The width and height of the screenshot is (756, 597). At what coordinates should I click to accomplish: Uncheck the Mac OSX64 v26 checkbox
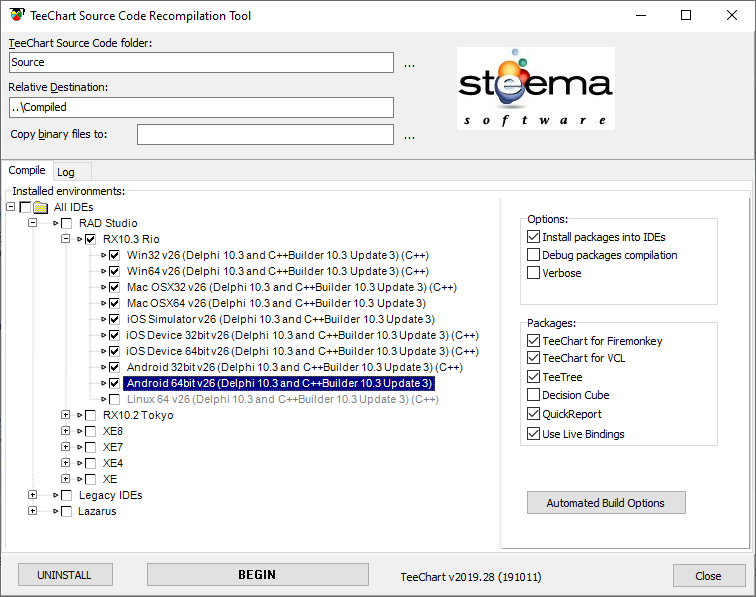tap(114, 303)
